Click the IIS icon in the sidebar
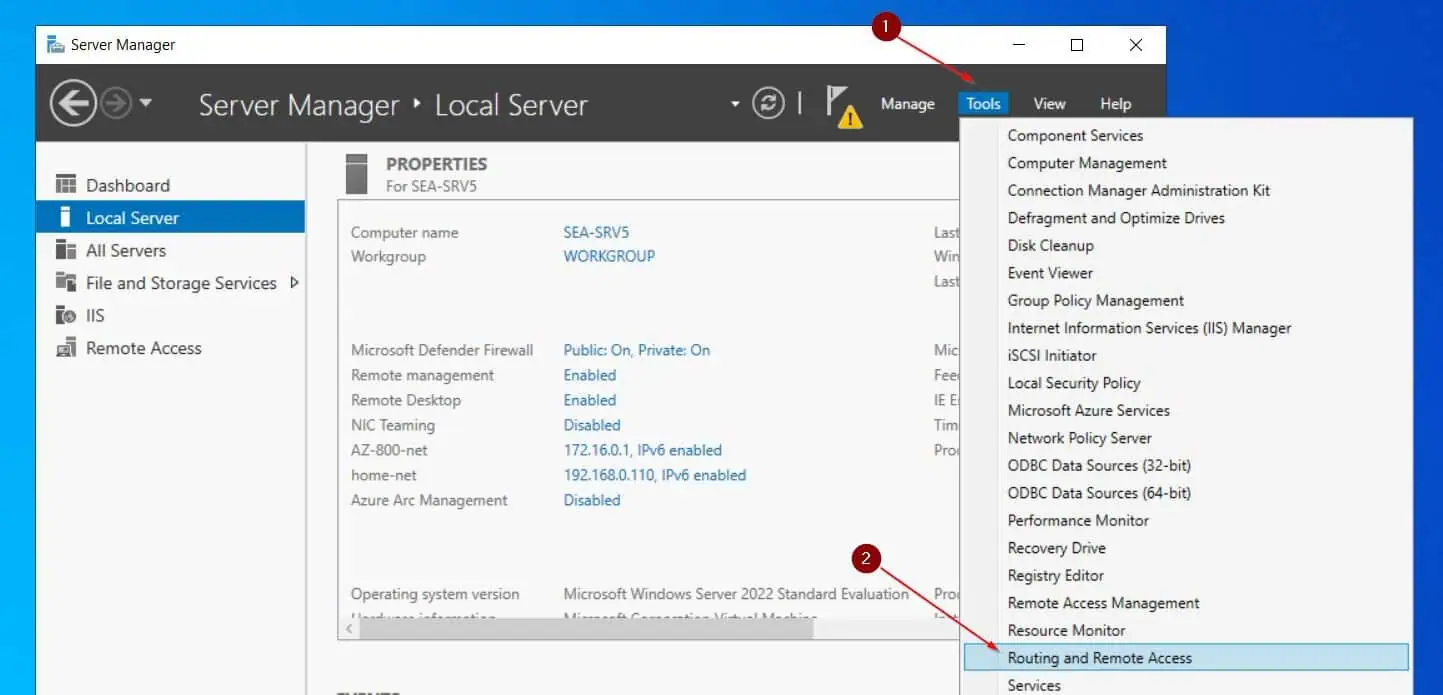The height and width of the screenshot is (695, 1443). pyautogui.click(x=66, y=315)
